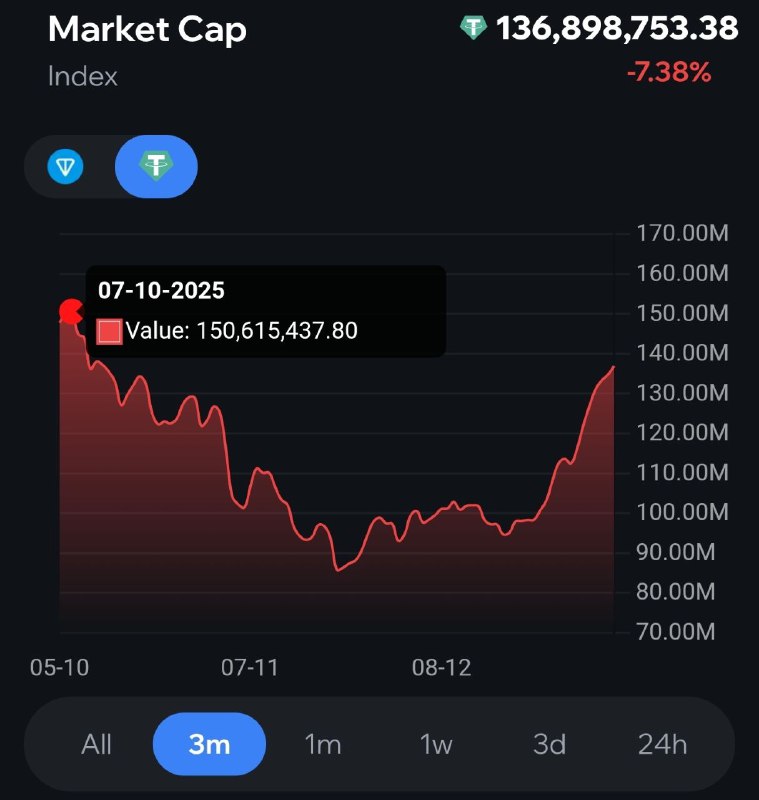Show the All time range
Screen dimensions: 759x800
pyautogui.click(x=96, y=744)
